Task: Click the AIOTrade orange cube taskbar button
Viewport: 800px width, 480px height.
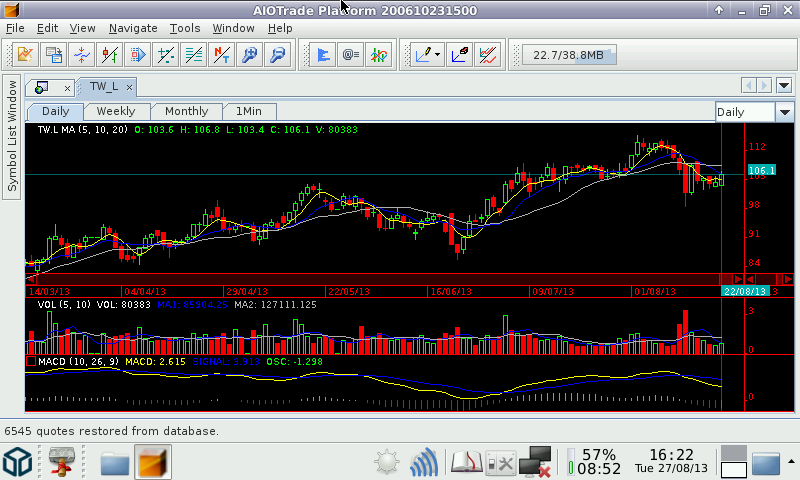Action: click(x=153, y=462)
